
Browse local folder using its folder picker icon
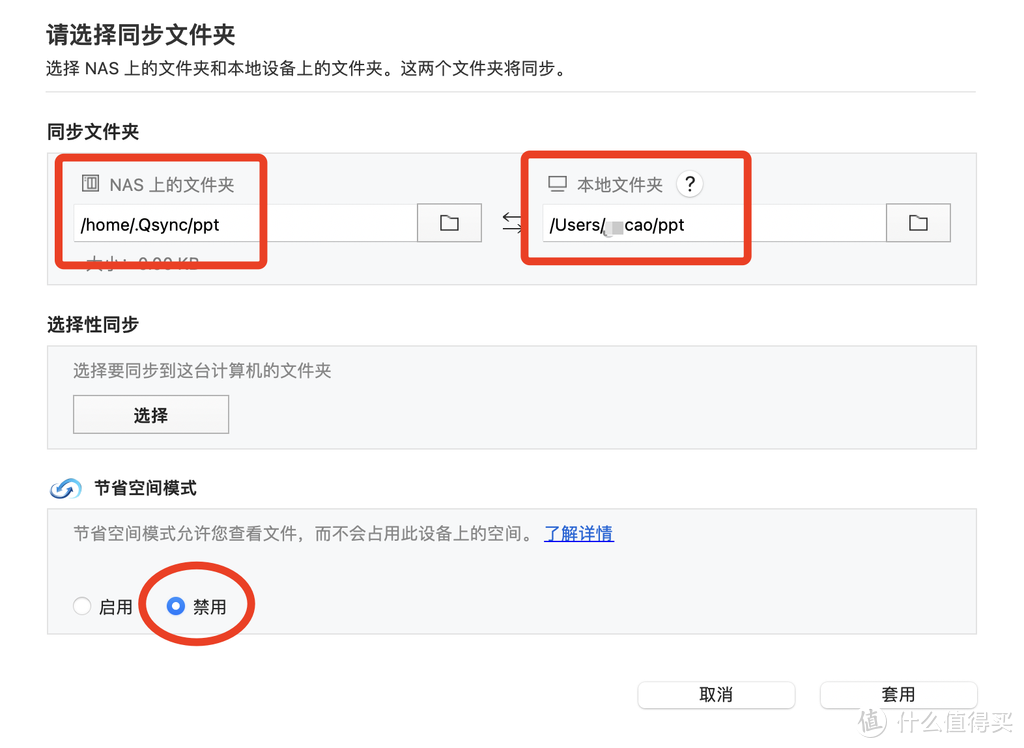(x=918, y=222)
